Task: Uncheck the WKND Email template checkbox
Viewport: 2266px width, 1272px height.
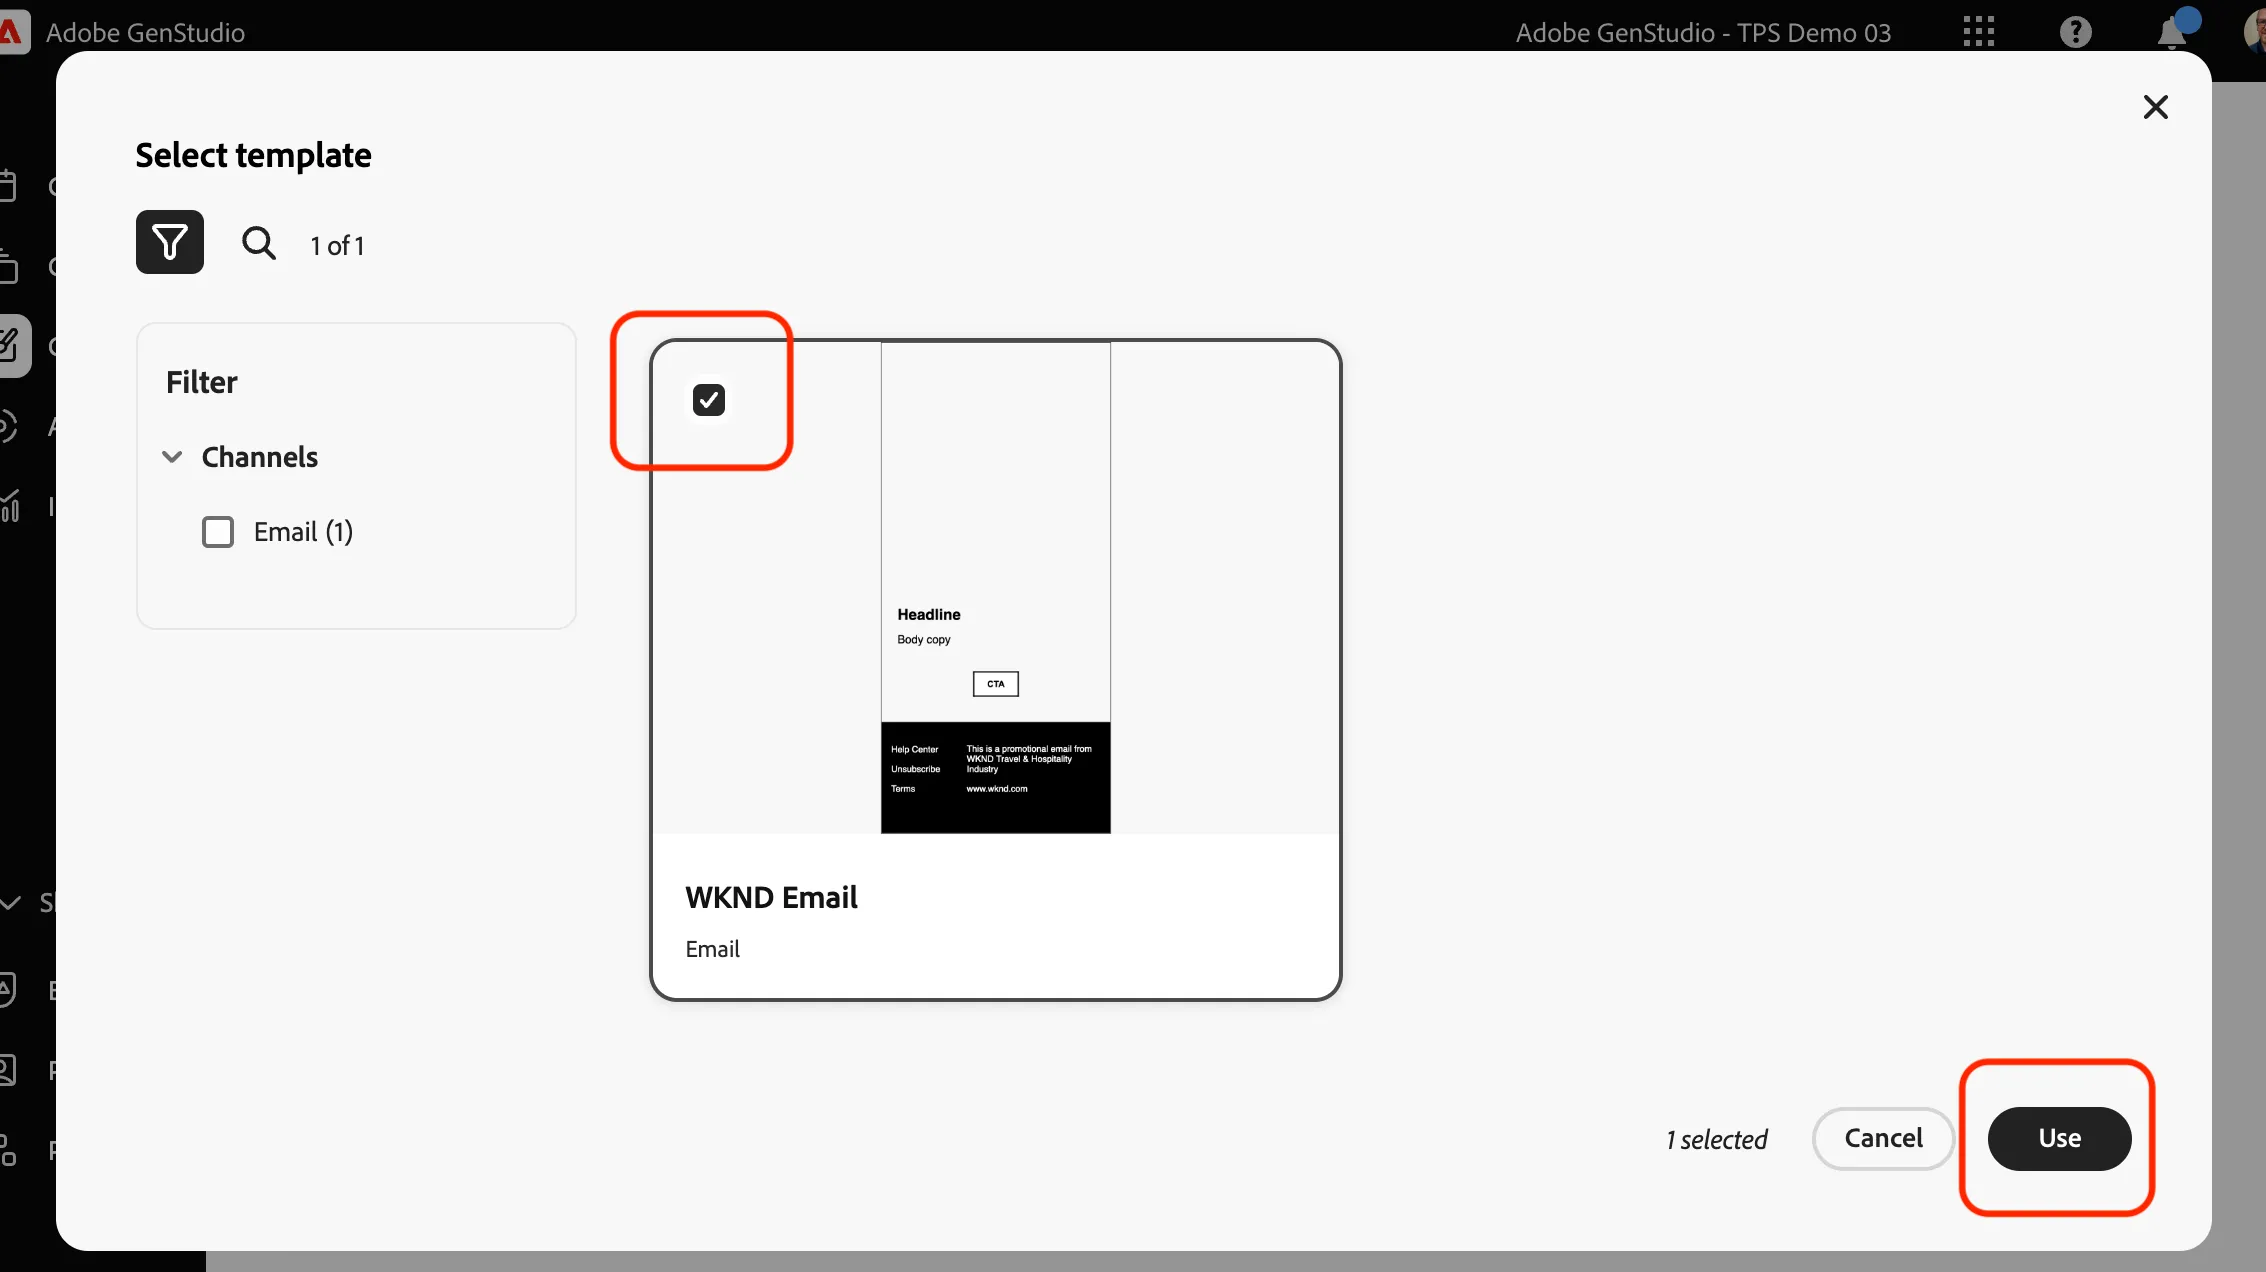Action: 709,400
